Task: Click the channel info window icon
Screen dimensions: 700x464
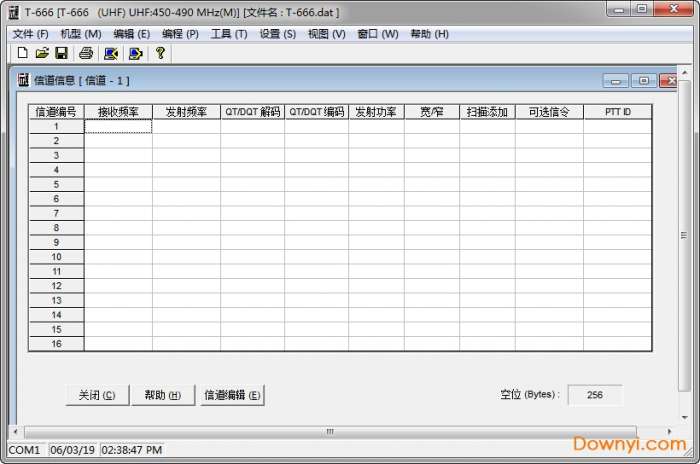Action: click(x=23, y=80)
